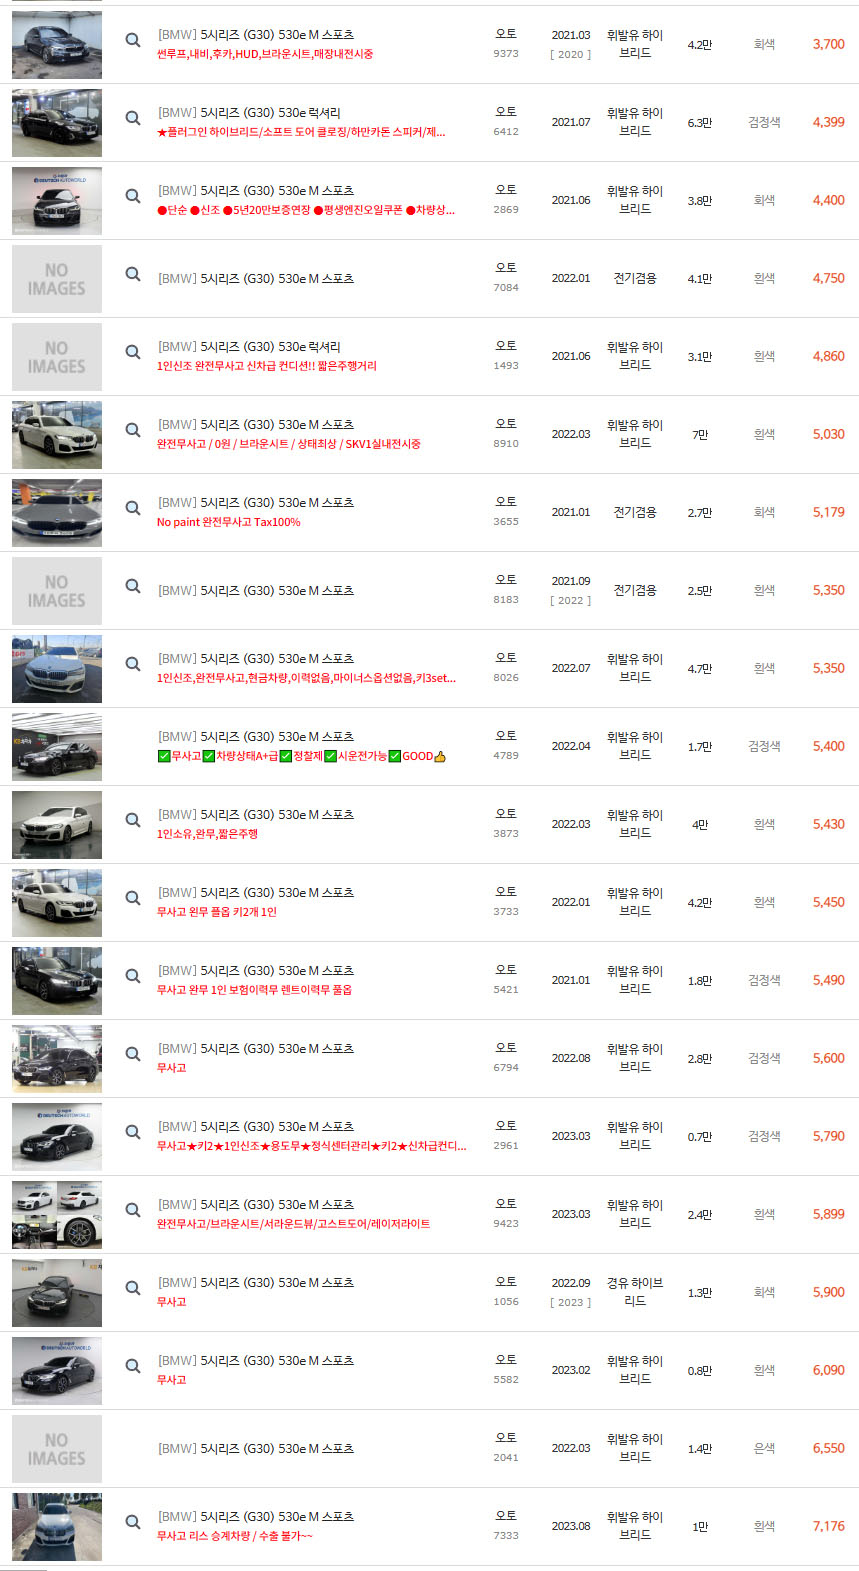Click the 530e M 스포츠 title priced 4,750
Screen dimensions: 859x1571
(256, 279)
